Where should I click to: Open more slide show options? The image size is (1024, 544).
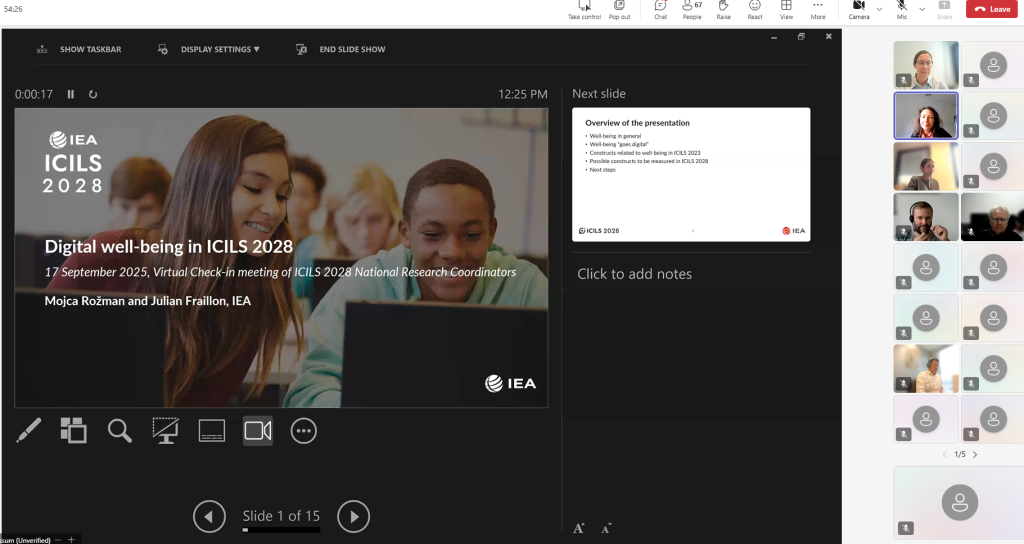pyautogui.click(x=304, y=430)
